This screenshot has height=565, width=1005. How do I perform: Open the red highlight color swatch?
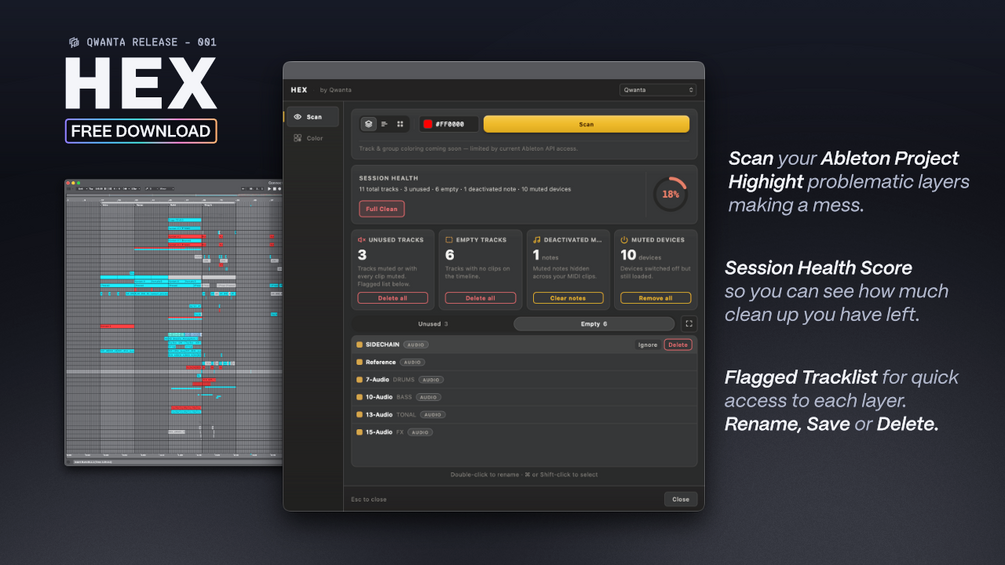(428, 124)
